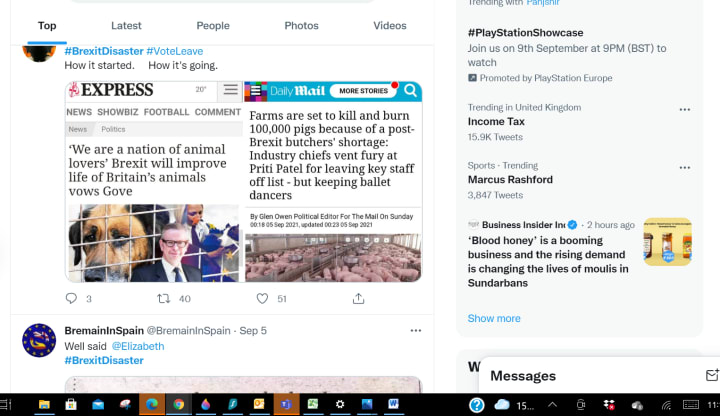Open Outlook from the taskbar
The width and height of the screenshot is (720, 416).
pos(259,405)
